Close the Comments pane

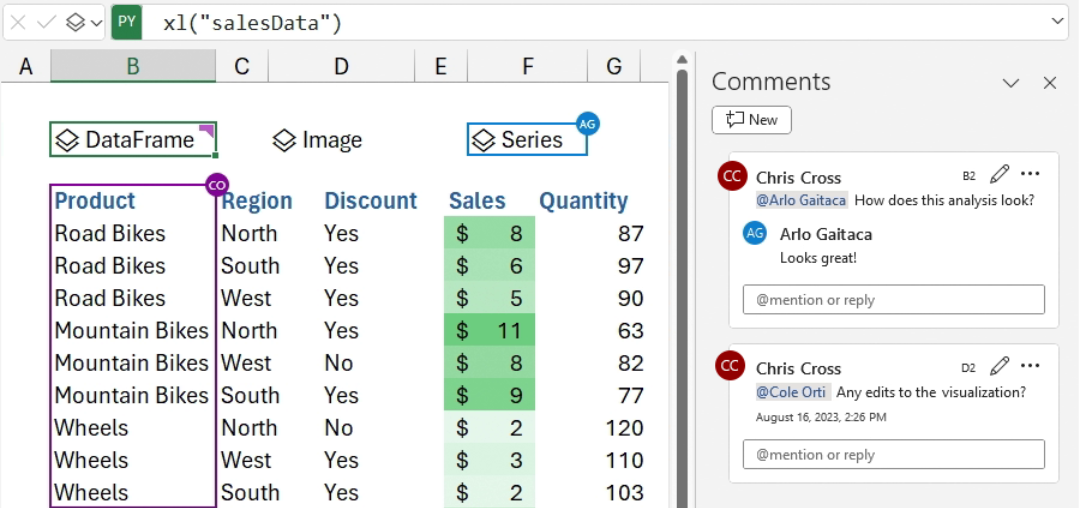point(1050,83)
